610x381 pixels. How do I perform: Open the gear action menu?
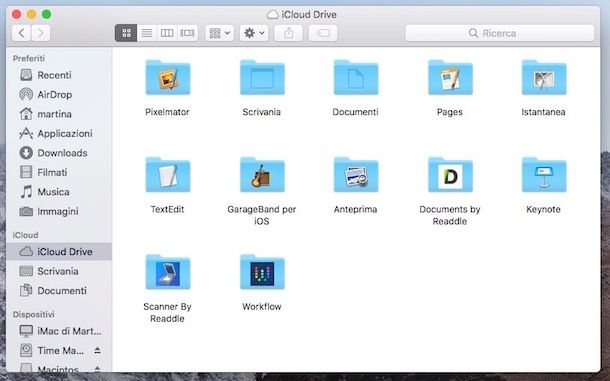tap(254, 33)
